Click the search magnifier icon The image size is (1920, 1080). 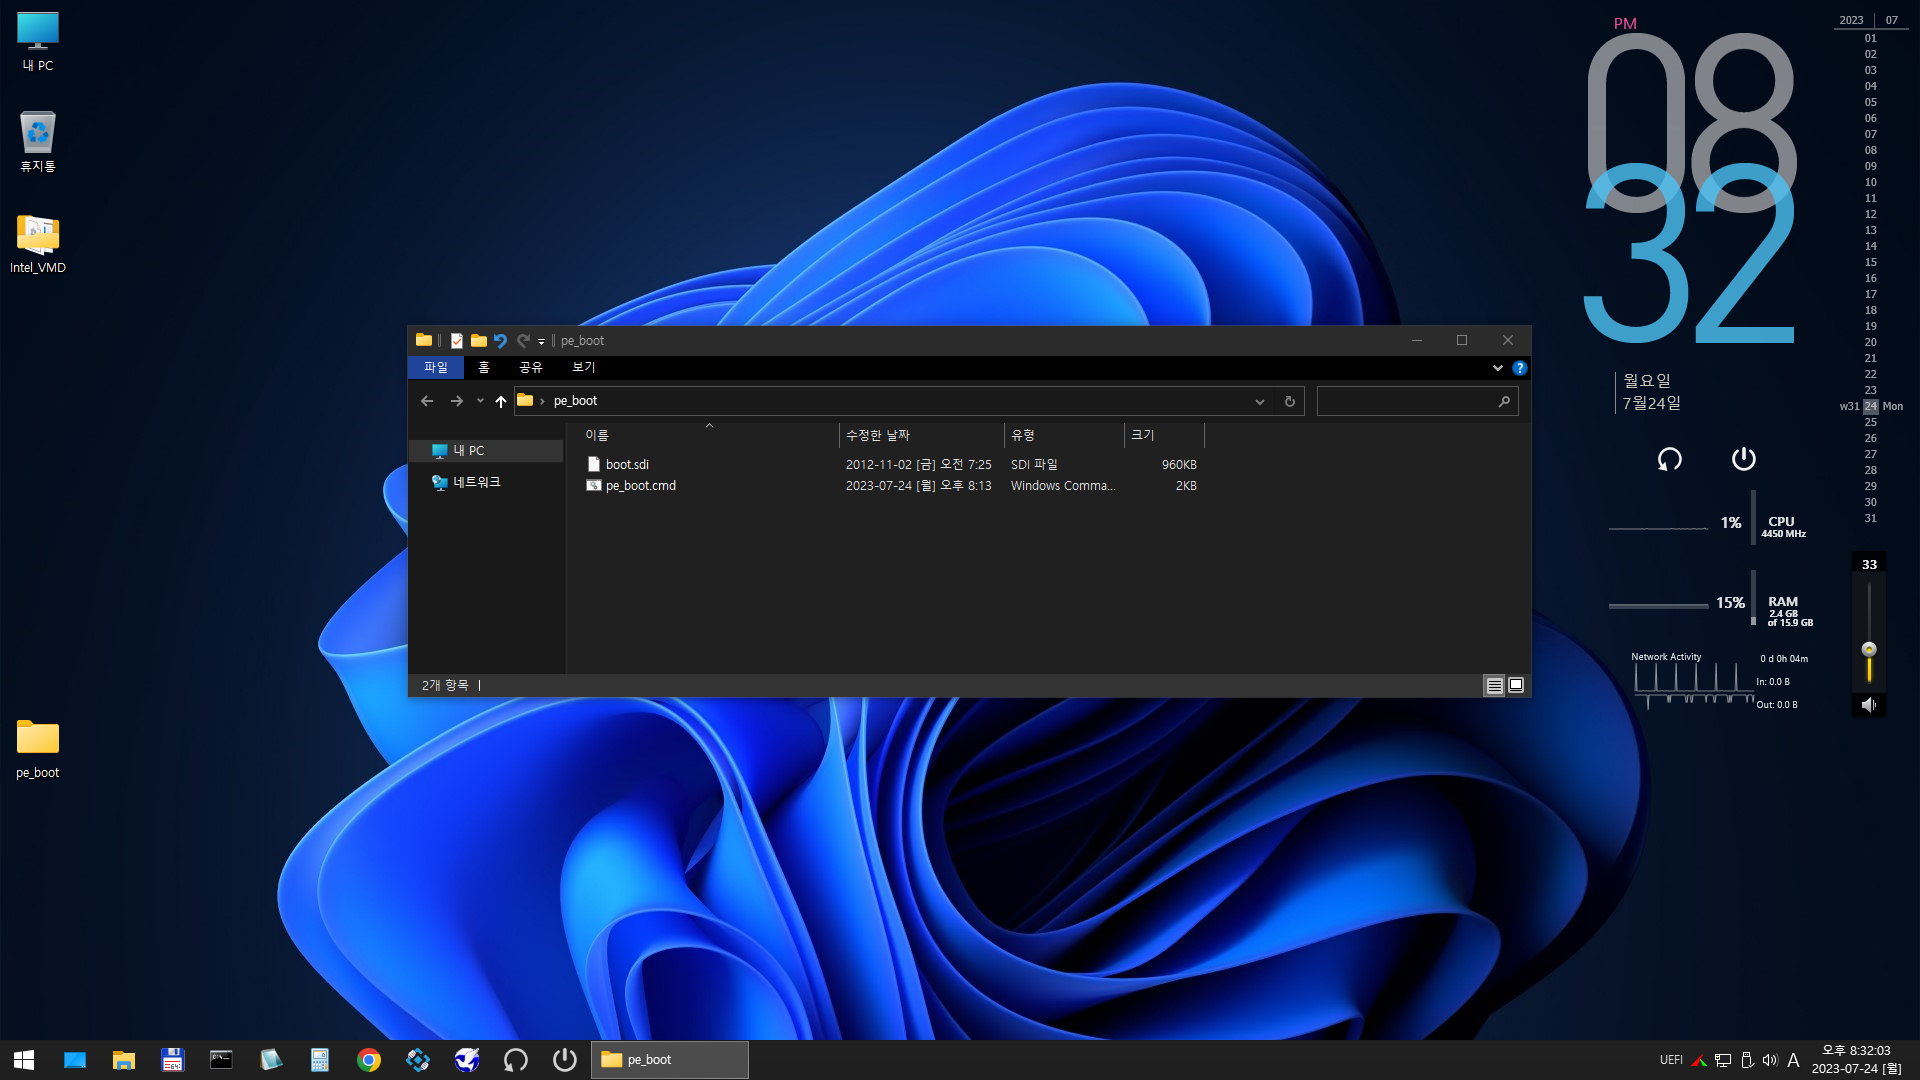[x=1504, y=401]
